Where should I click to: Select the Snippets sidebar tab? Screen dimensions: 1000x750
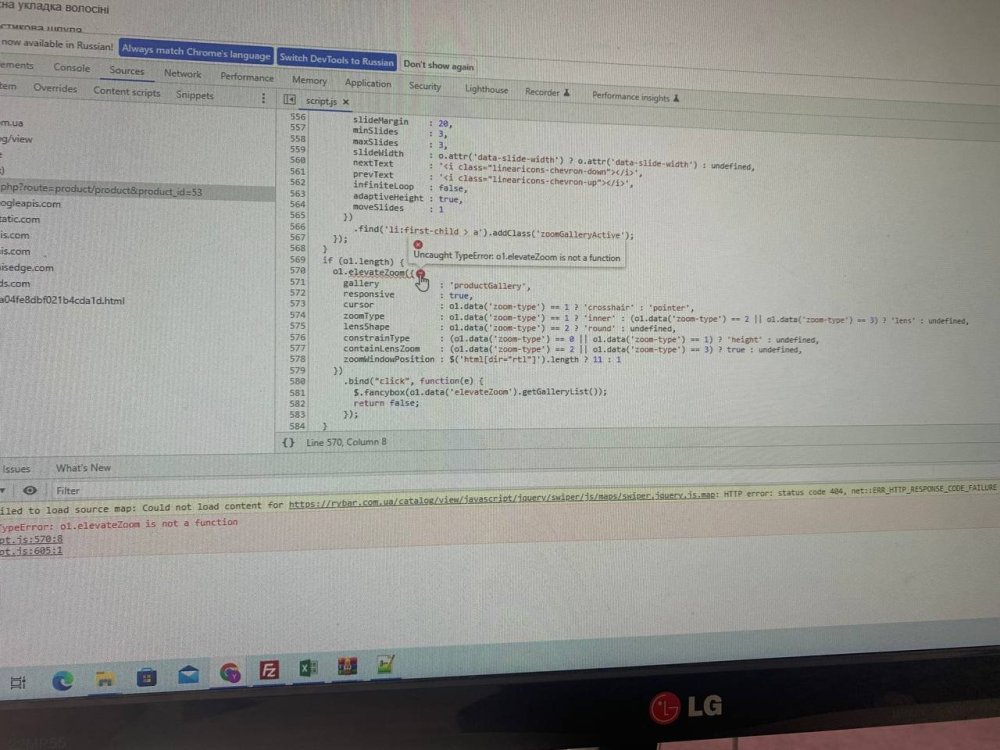tap(195, 95)
